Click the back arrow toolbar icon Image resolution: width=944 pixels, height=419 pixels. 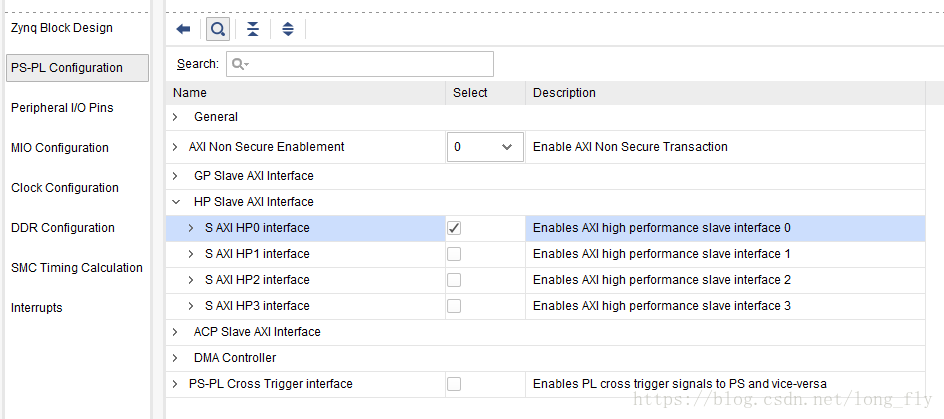(x=183, y=29)
